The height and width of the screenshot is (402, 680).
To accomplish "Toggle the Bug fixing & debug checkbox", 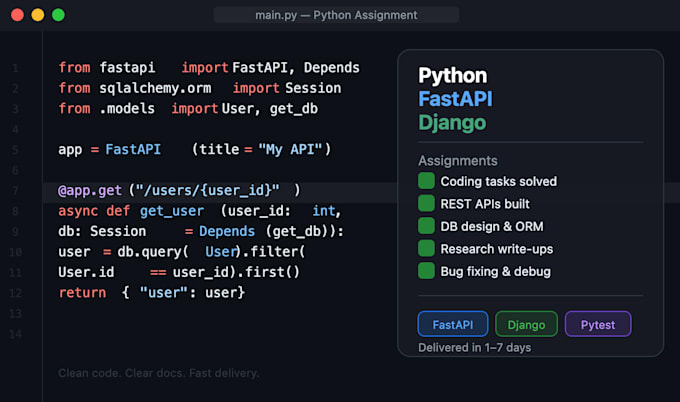I will [x=426, y=271].
